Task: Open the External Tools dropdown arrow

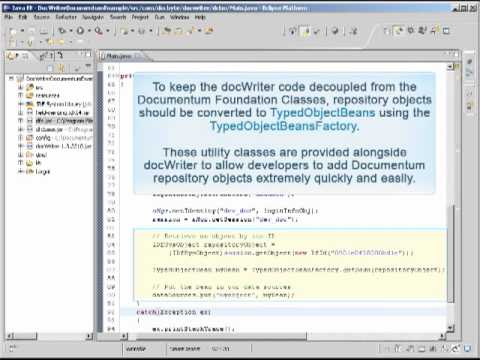Action: pos(108,31)
